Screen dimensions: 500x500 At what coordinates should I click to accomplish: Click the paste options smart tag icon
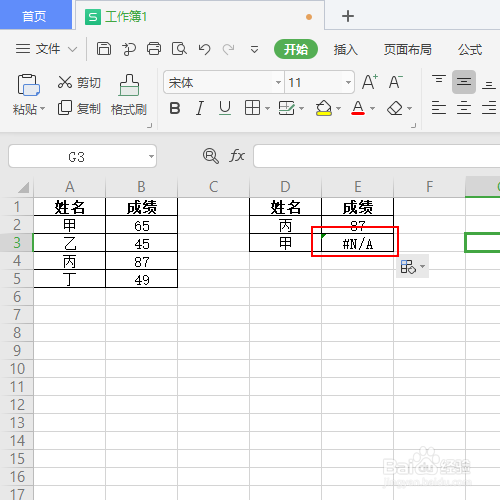pyautogui.click(x=412, y=267)
